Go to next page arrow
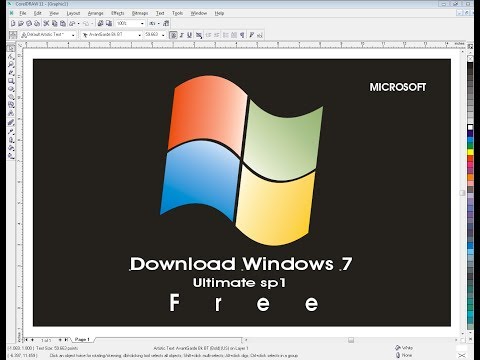Screen dimensions: 480x360 point(60,340)
